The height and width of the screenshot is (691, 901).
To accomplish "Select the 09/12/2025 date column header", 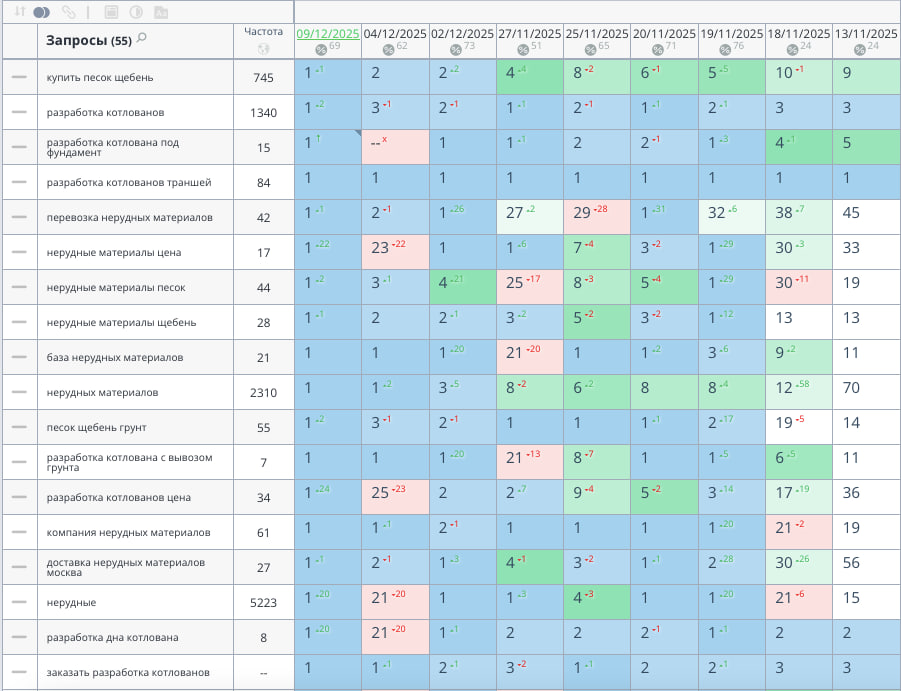I will pos(326,33).
